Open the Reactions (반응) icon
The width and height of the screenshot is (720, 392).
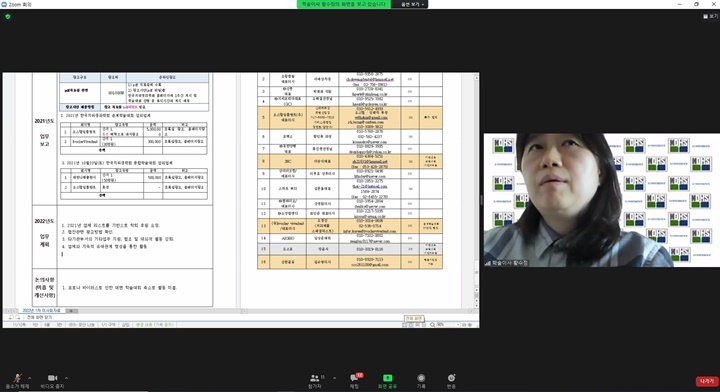[x=451, y=381]
